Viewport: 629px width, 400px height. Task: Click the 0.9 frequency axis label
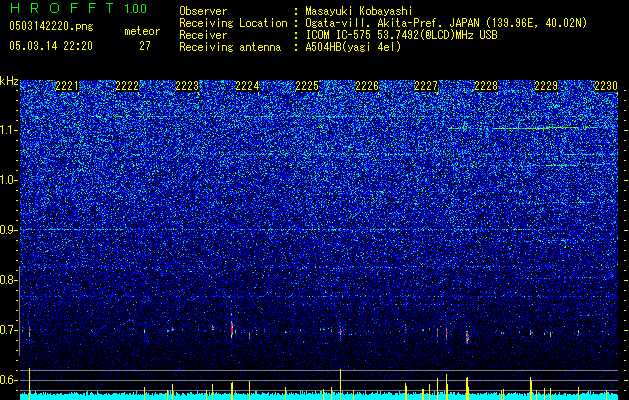pos(9,230)
